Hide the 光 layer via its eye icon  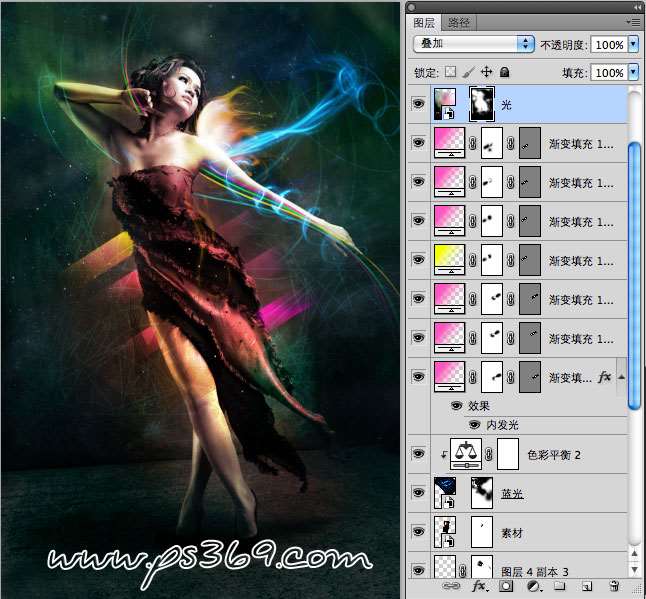tap(419, 103)
